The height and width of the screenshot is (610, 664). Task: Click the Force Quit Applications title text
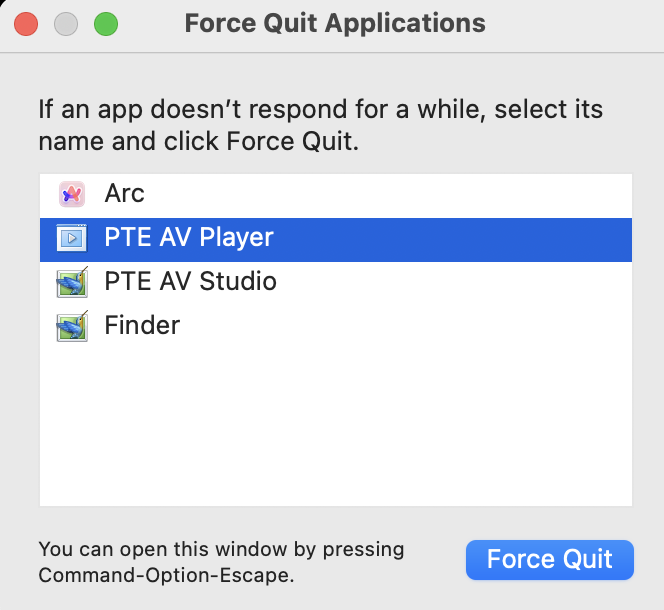point(335,23)
